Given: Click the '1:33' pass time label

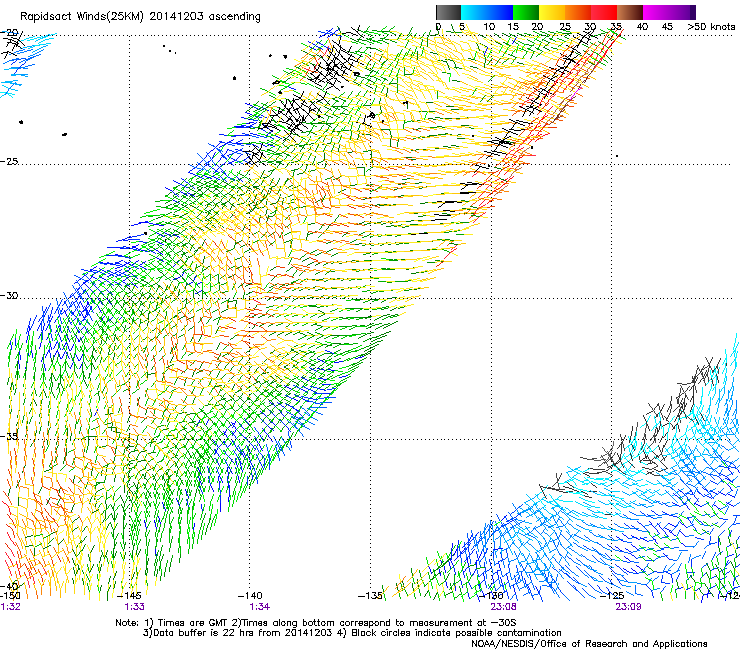Looking at the screenshot, I should (135, 607).
